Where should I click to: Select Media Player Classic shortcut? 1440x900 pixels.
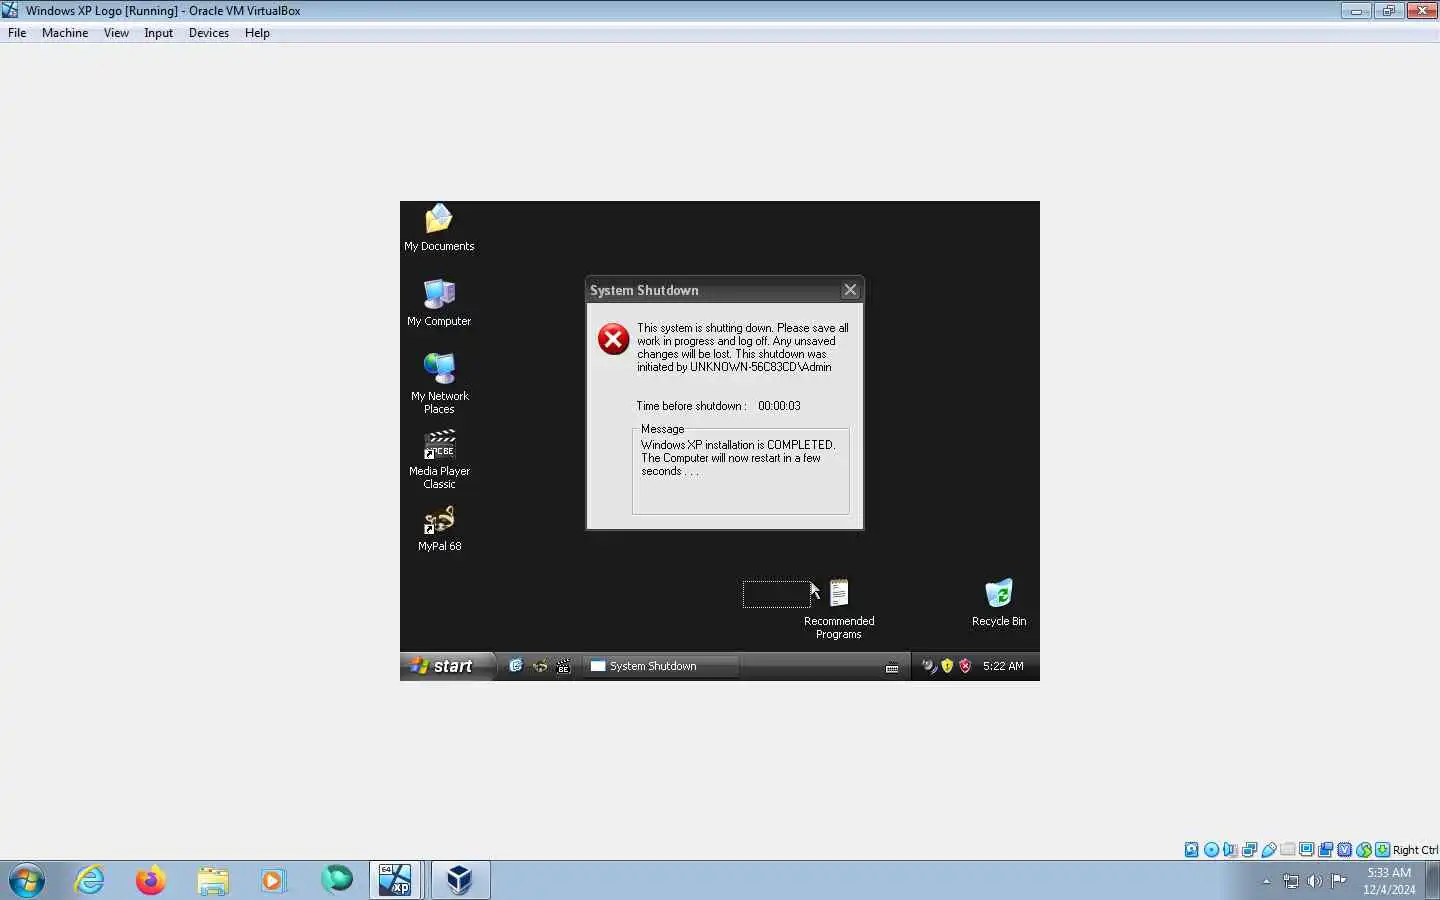(439, 459)
